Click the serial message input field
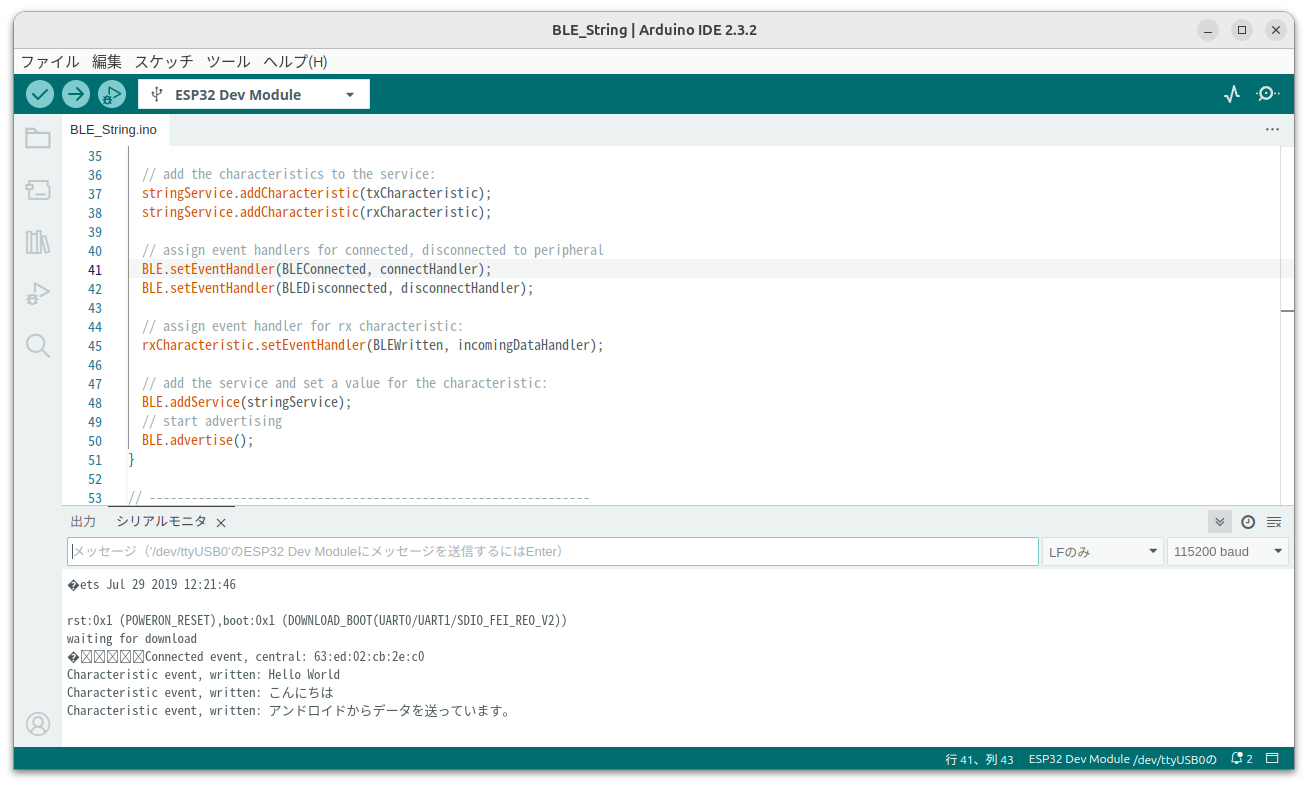Screen dimensions: 1308x786 coord(553,552)
